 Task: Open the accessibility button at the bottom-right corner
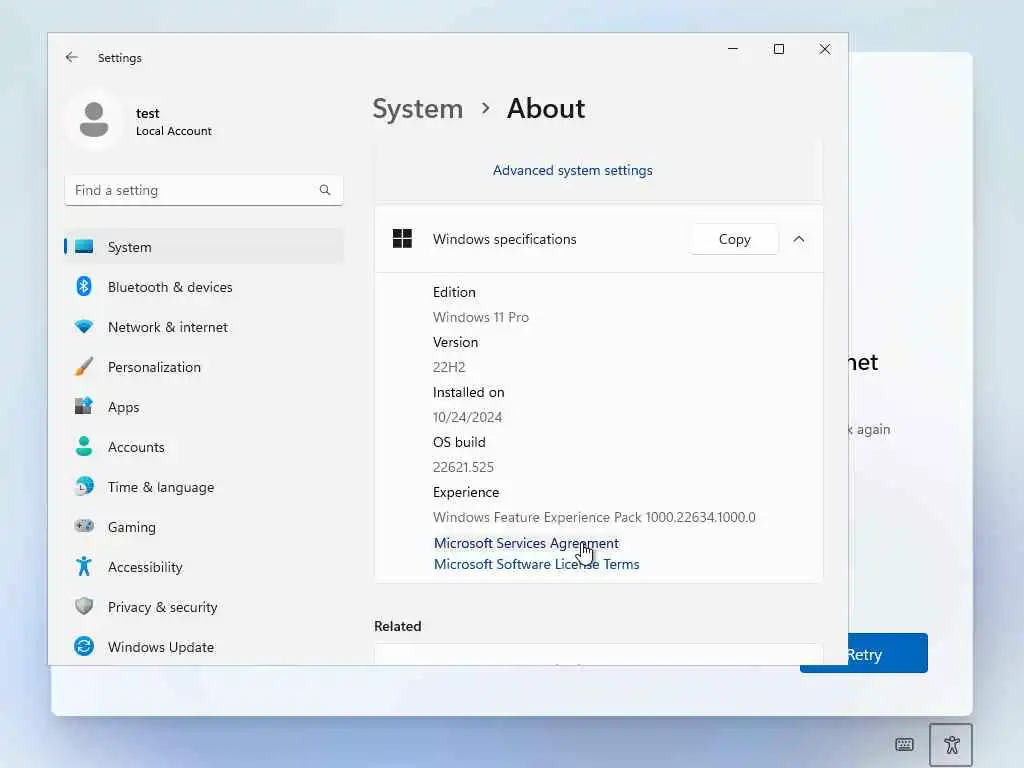click(x=952, y=744)
